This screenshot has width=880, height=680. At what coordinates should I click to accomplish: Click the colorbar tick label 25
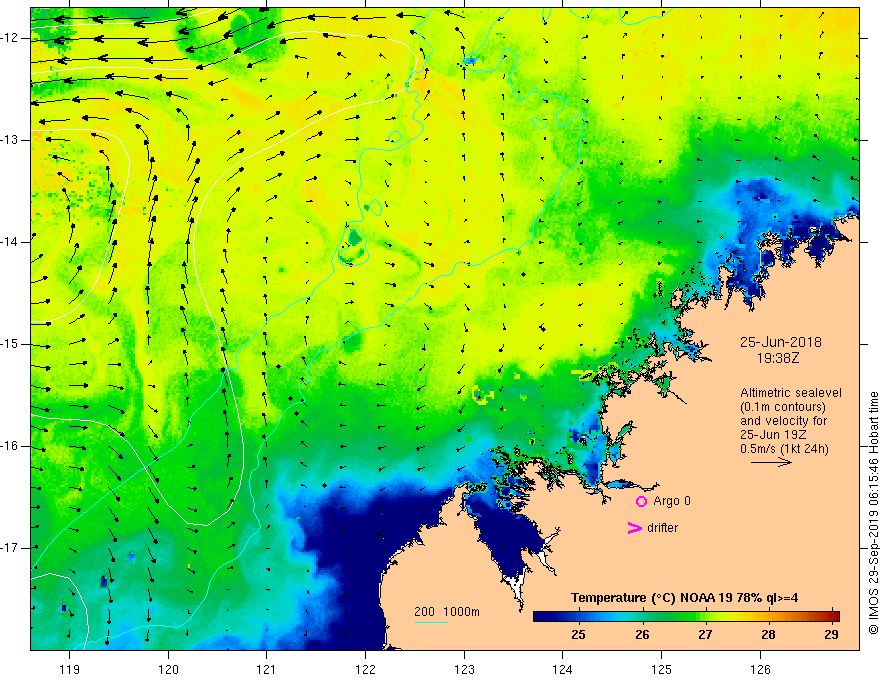click(579, 635)
